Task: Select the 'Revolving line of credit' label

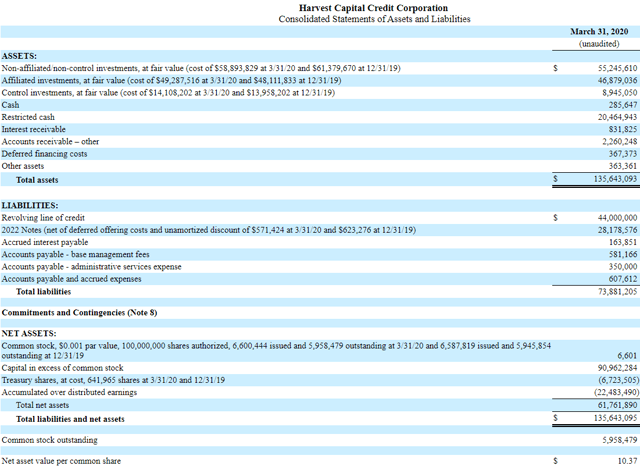Action: [43, 218]
